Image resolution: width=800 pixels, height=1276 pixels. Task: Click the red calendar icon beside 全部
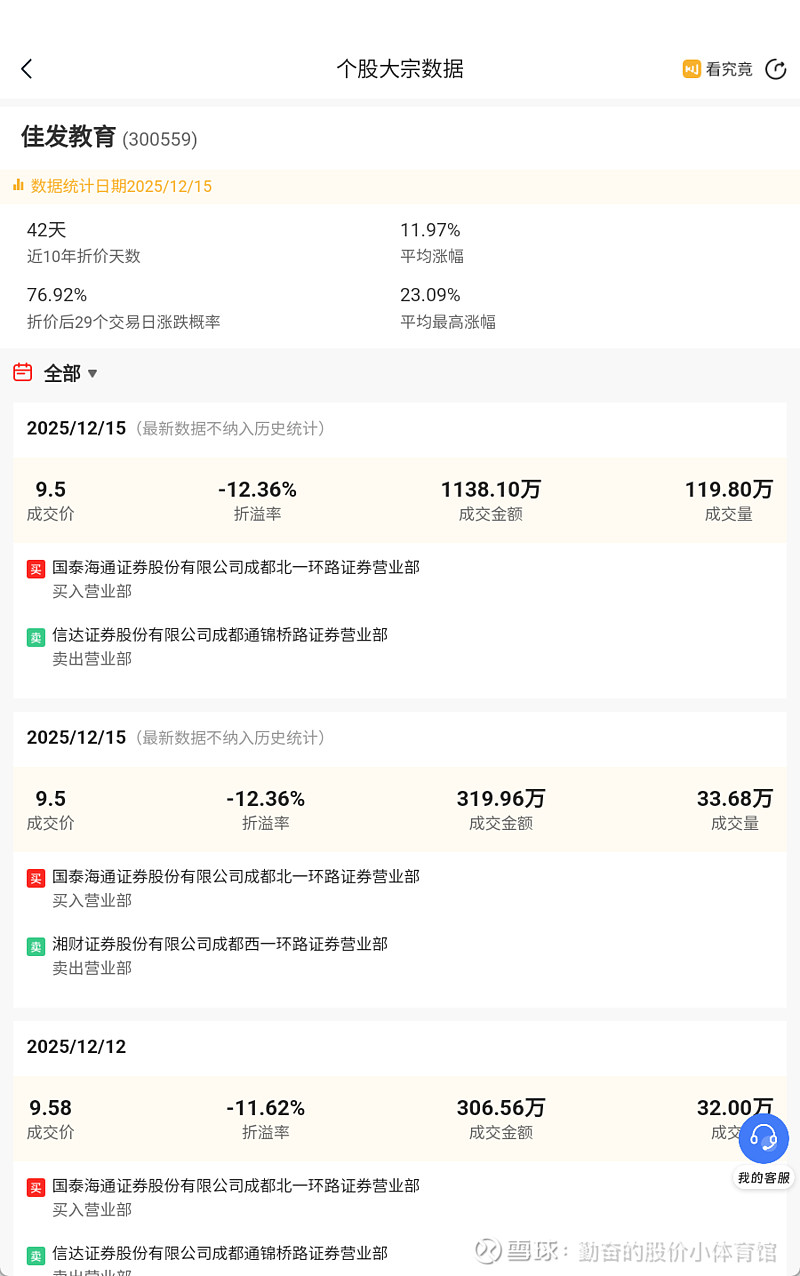pyautogui.click(x=23, y=373)
